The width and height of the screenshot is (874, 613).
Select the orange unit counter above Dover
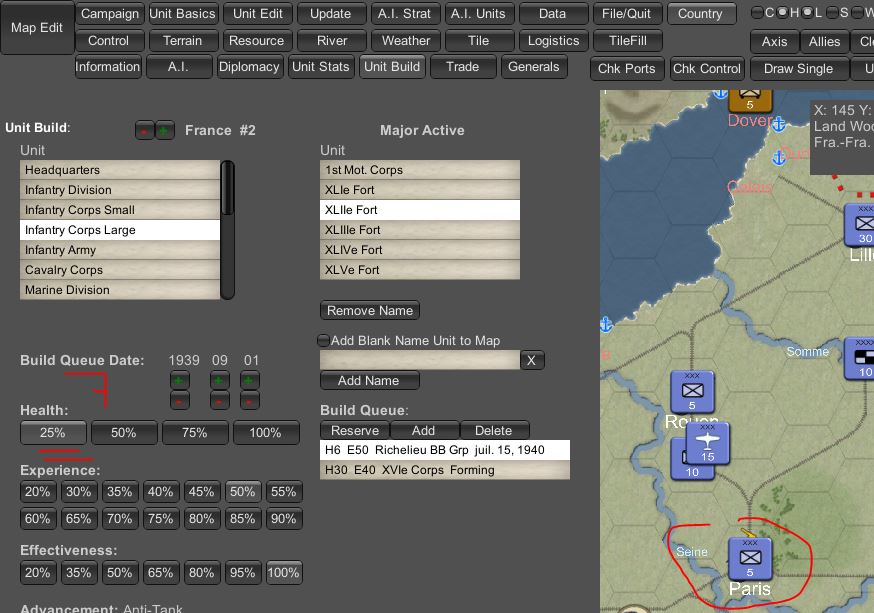[750, 100]
